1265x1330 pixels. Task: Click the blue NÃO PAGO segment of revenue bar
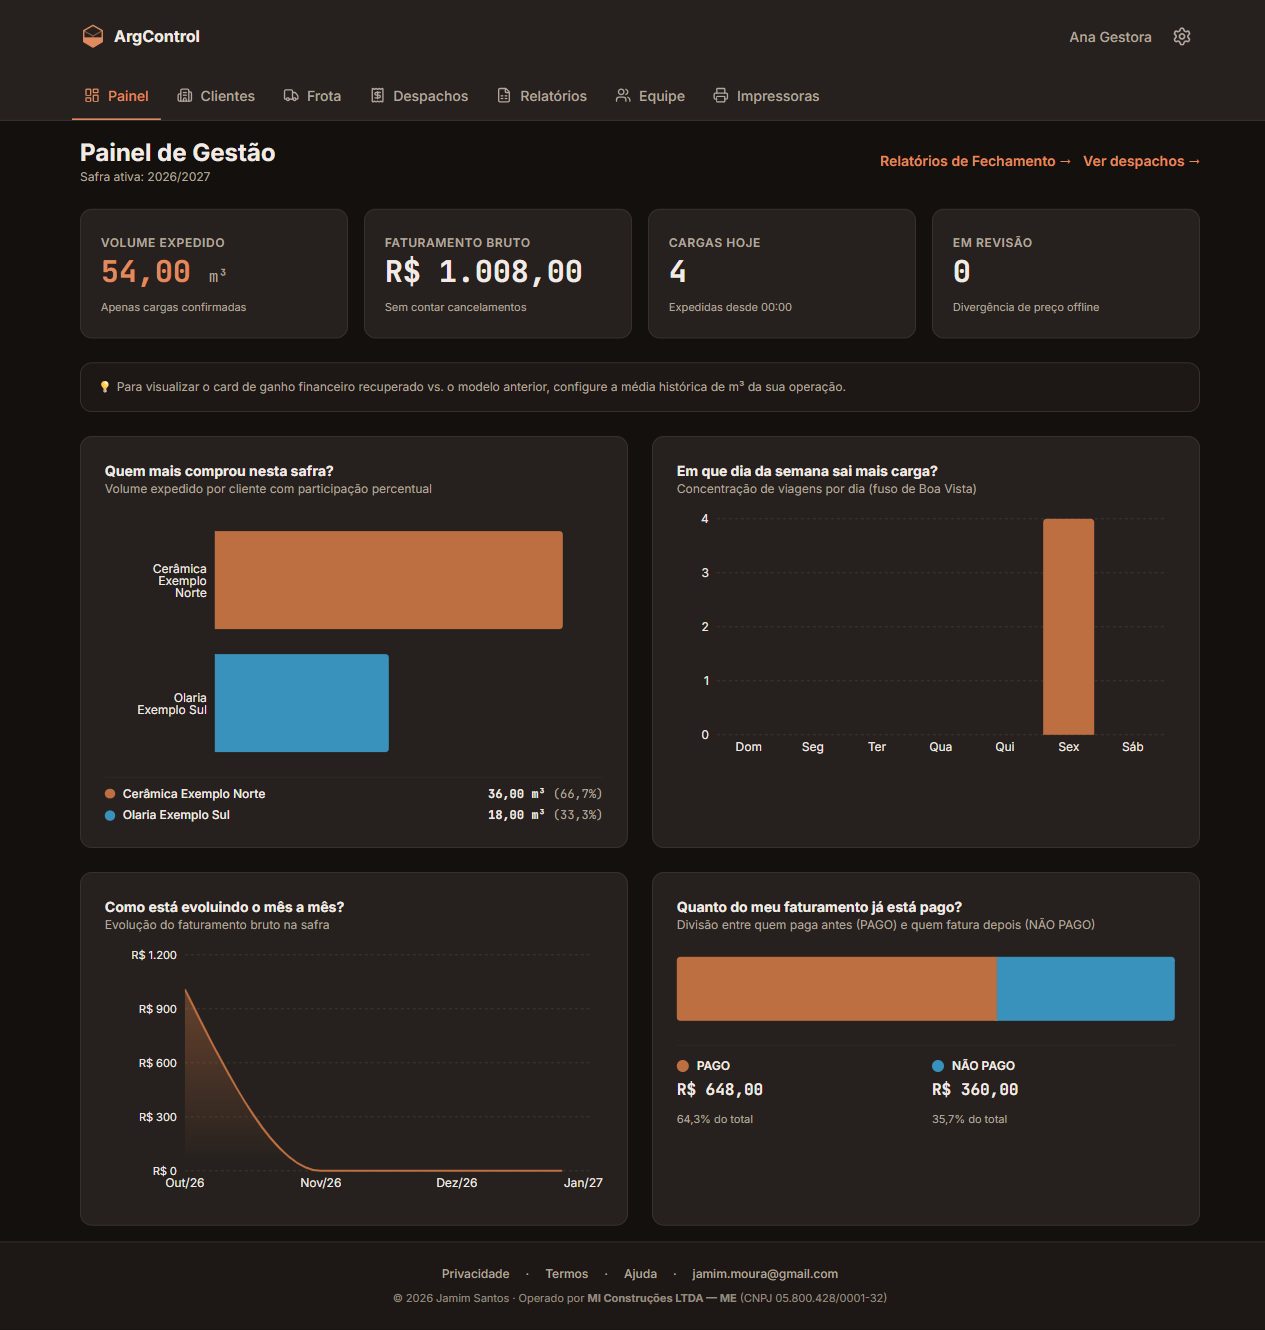click(x=1086, y=989)
